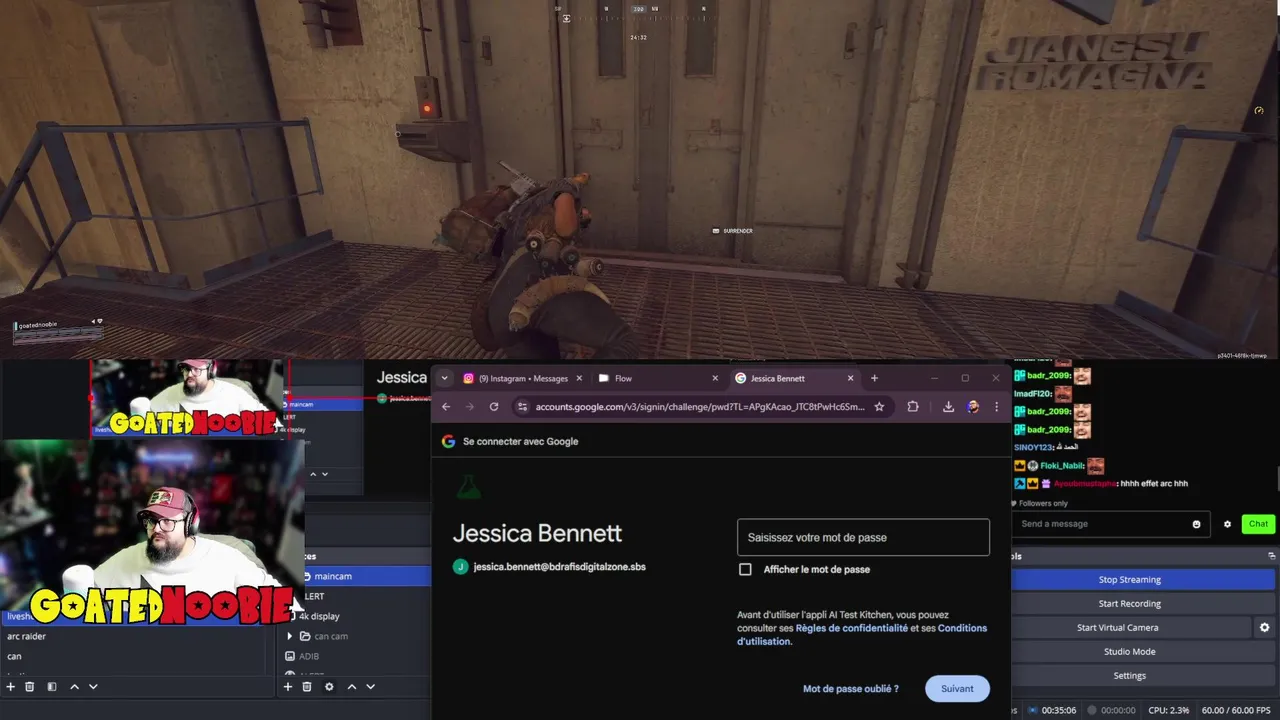
Task: Remove selected scene using trash icon
Action: pyautogui.click(x=30, y=687)
